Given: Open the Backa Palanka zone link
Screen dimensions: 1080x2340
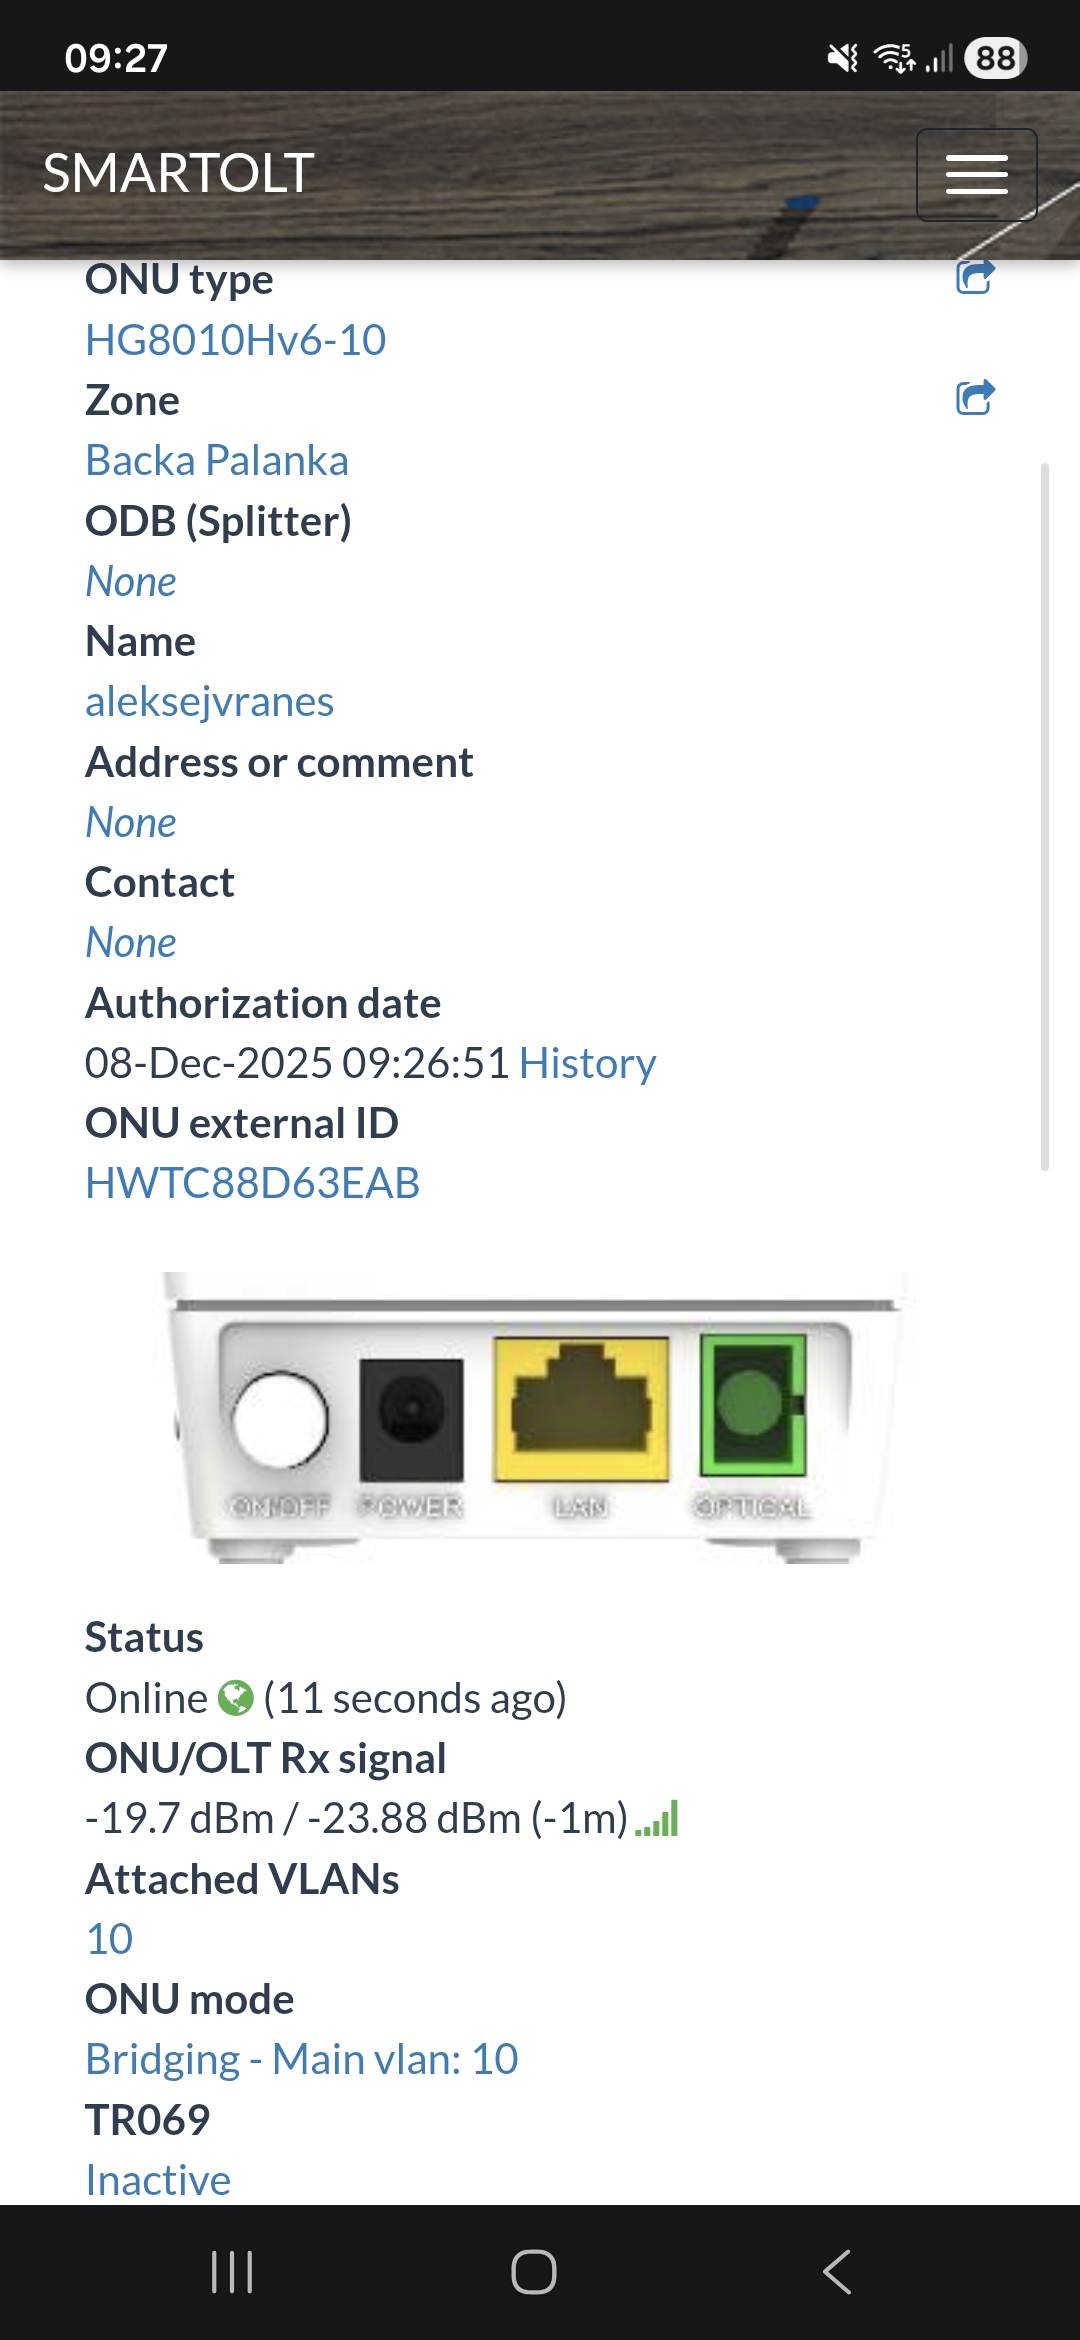Looking at the screenshot, I should click(217, 461).
